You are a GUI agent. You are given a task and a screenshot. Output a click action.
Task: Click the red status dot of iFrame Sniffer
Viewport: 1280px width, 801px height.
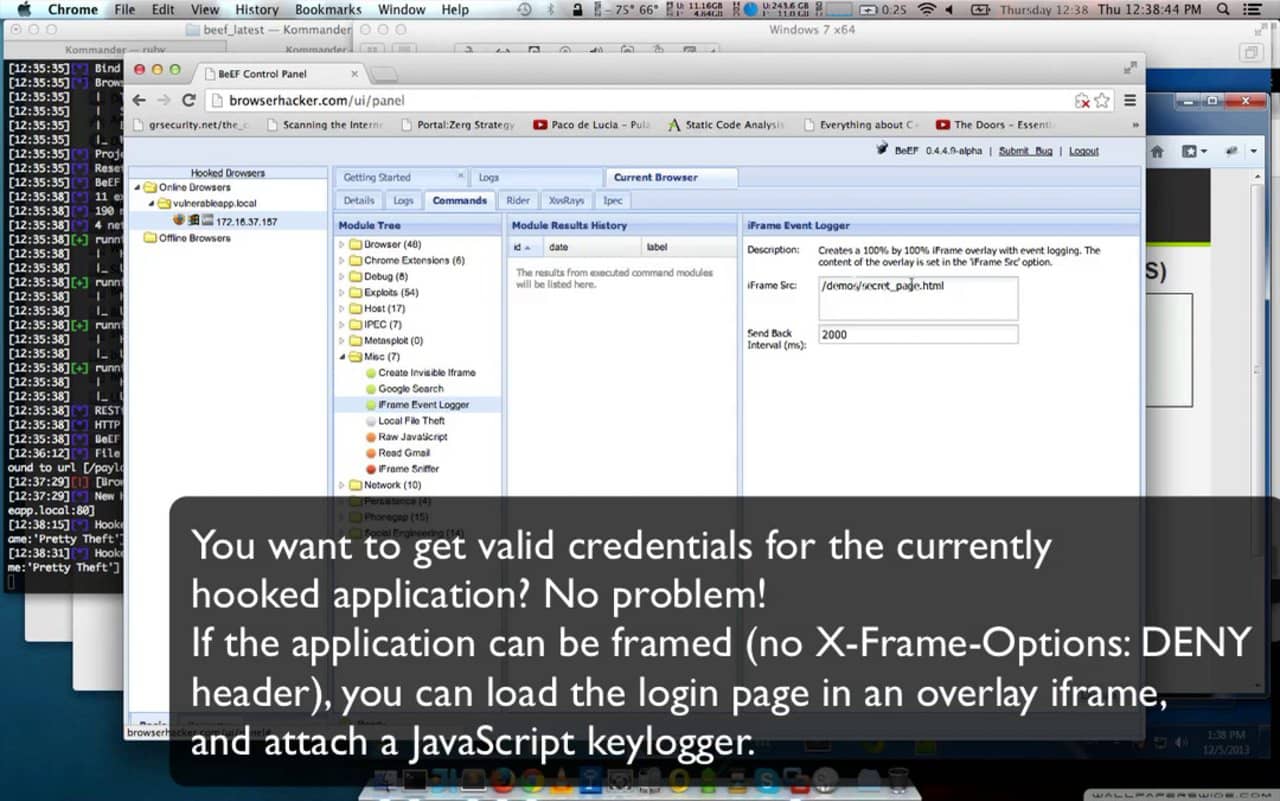(x=371, y=469)
